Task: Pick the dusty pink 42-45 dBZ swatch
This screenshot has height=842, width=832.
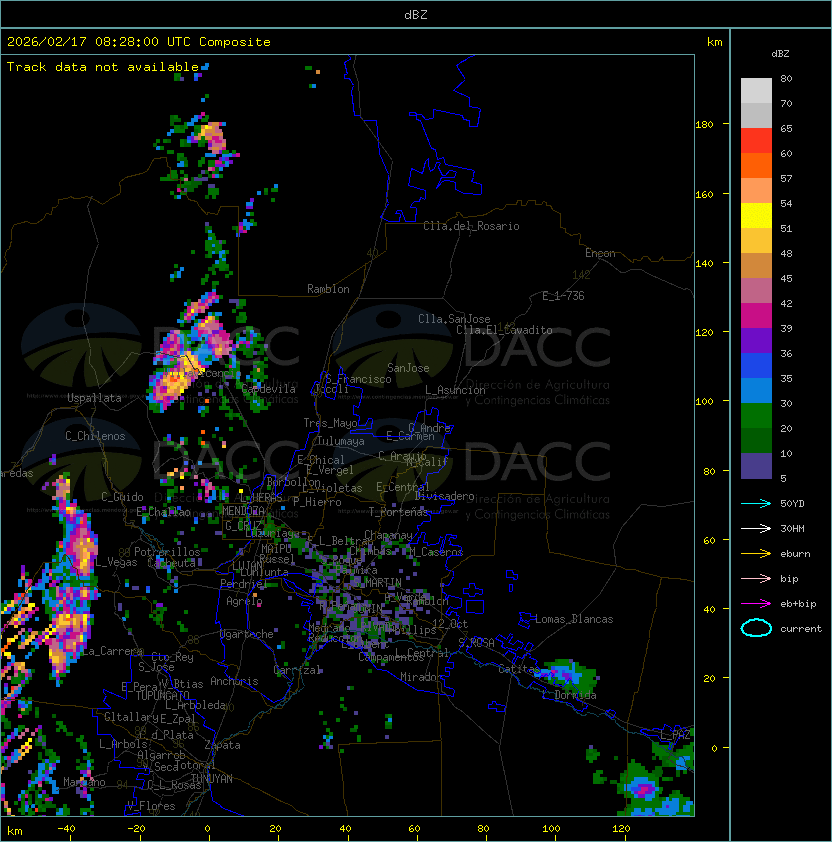Action: [756, 291]
